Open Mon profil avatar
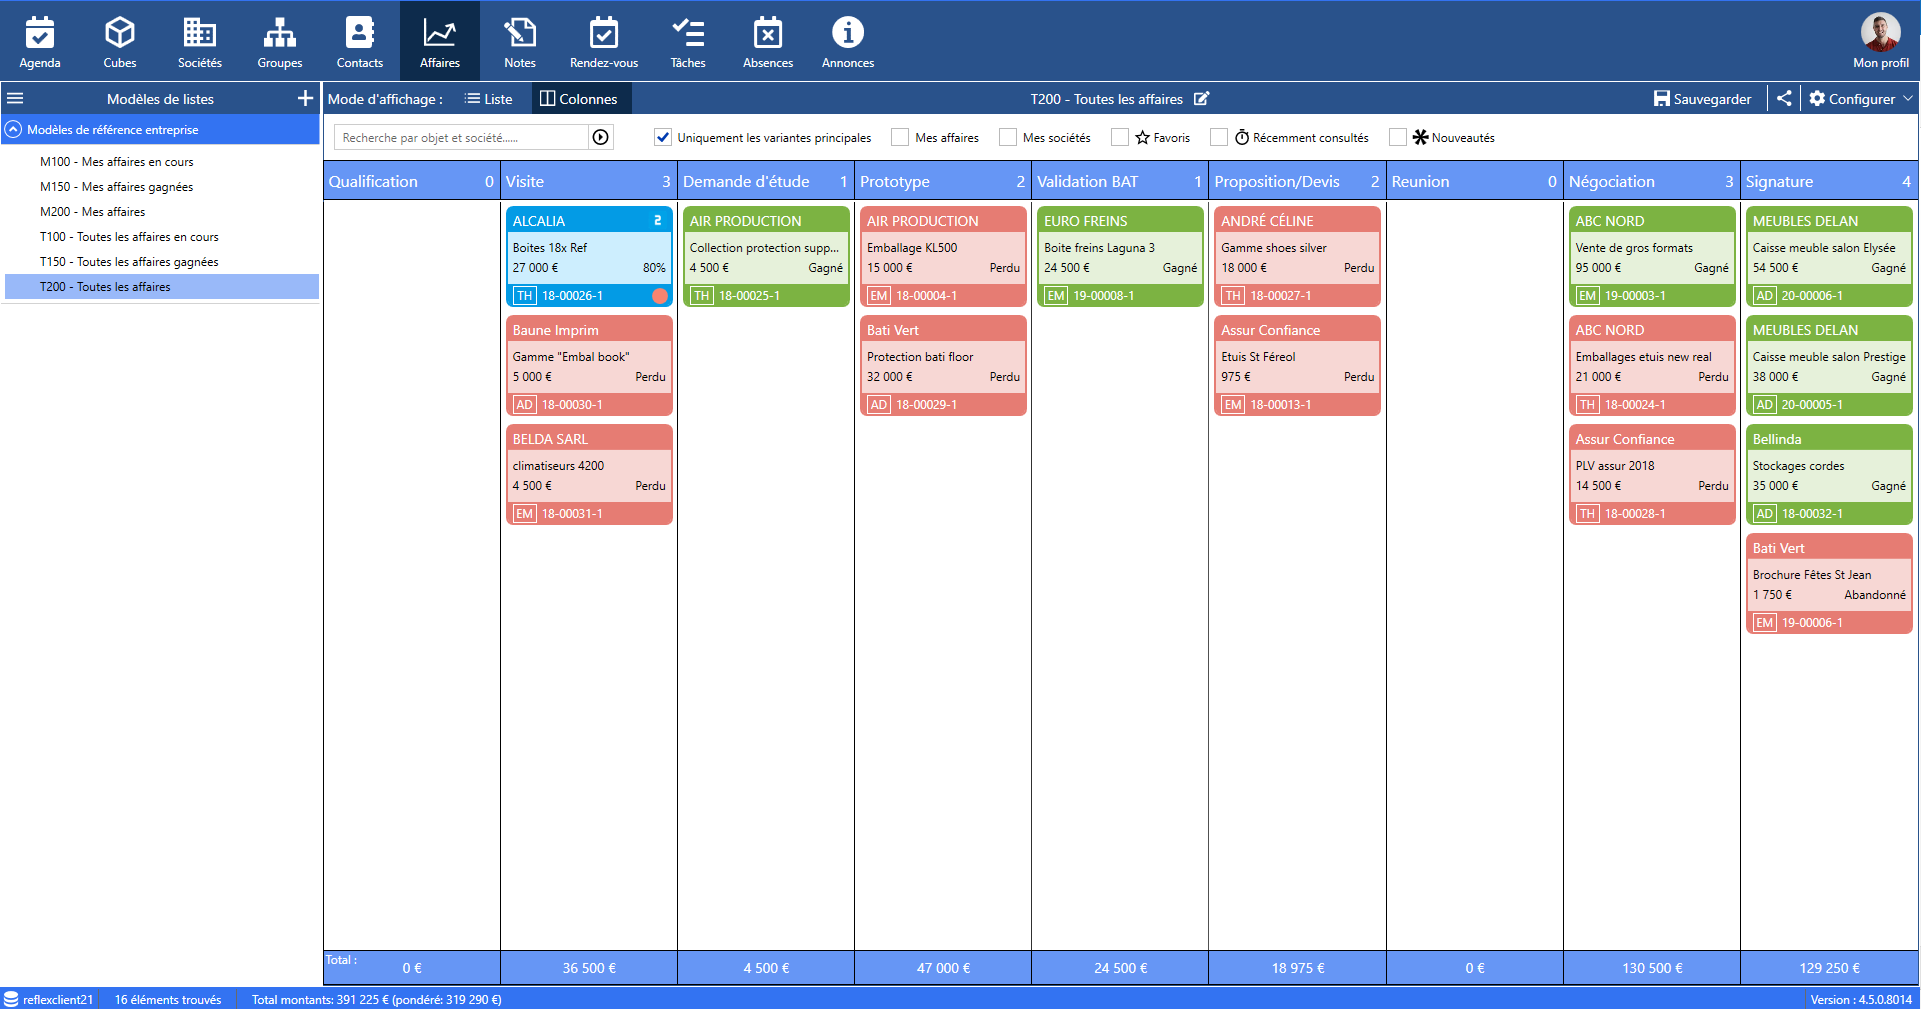1921x1009 pixels. coord(1880,32)
